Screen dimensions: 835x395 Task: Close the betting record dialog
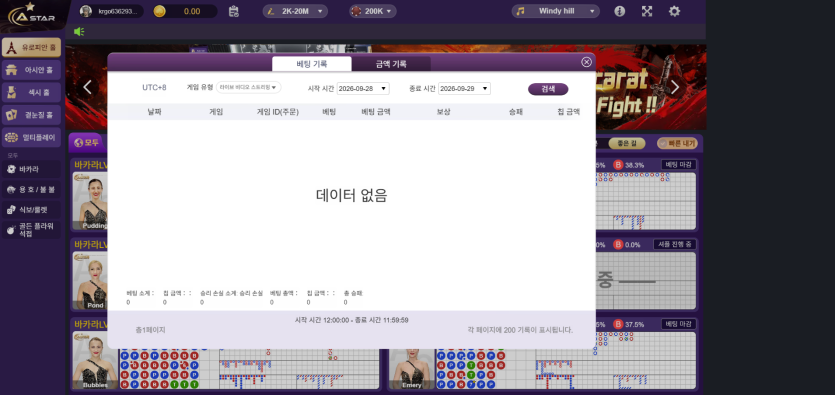tap(586, 62)
